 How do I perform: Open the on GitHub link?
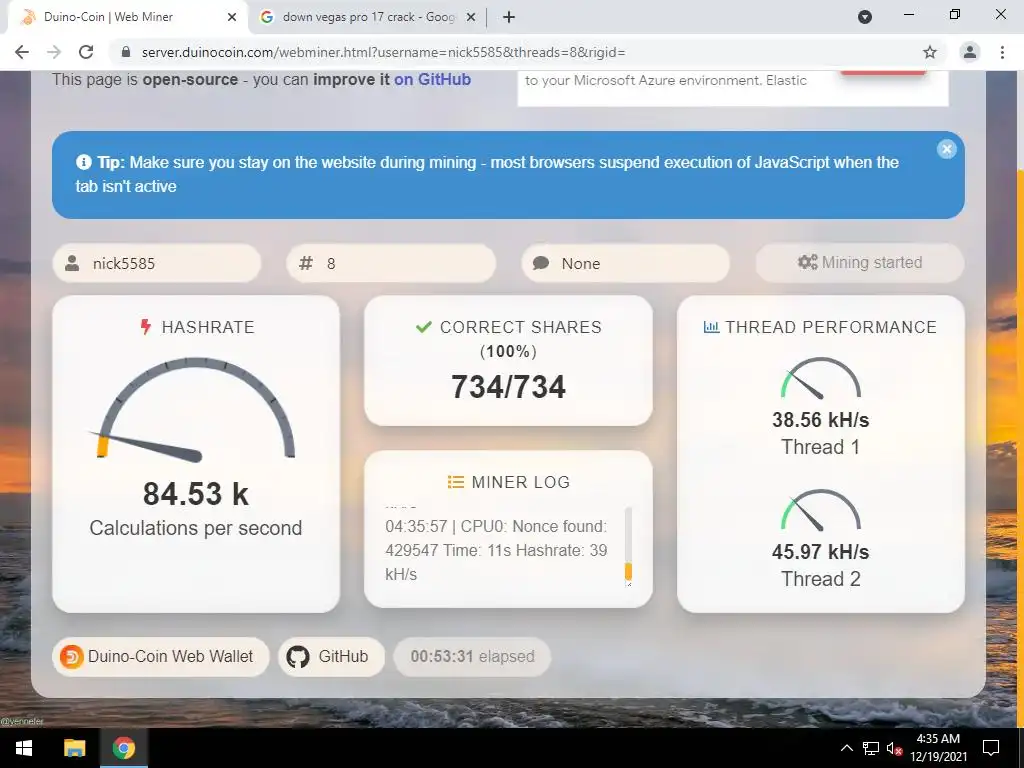(432, 80)
